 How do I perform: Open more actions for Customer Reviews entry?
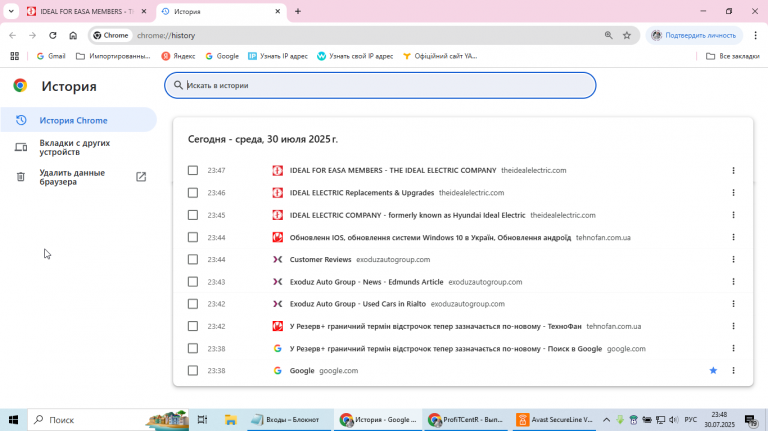click(x=733, y=260)
